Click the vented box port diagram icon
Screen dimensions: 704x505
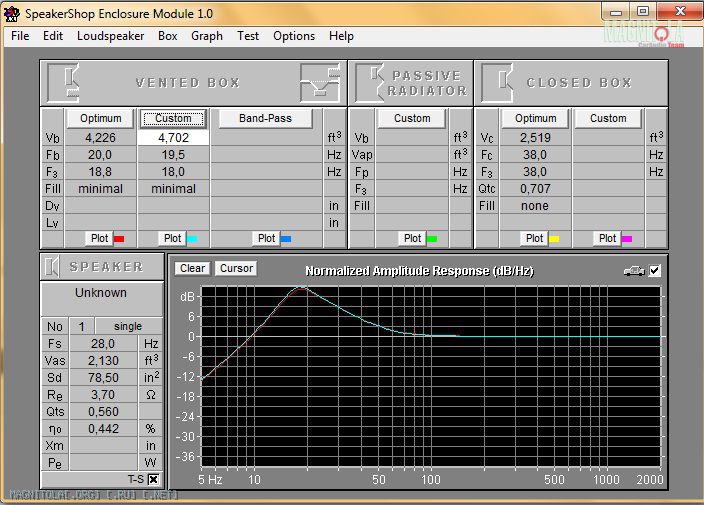[x=320, y=82]
